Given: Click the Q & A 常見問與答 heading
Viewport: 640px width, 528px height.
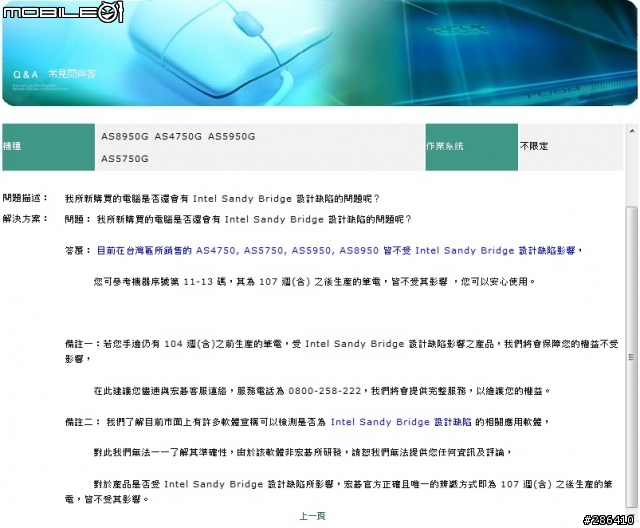Looking at the screenshot, I should point(54,74).
